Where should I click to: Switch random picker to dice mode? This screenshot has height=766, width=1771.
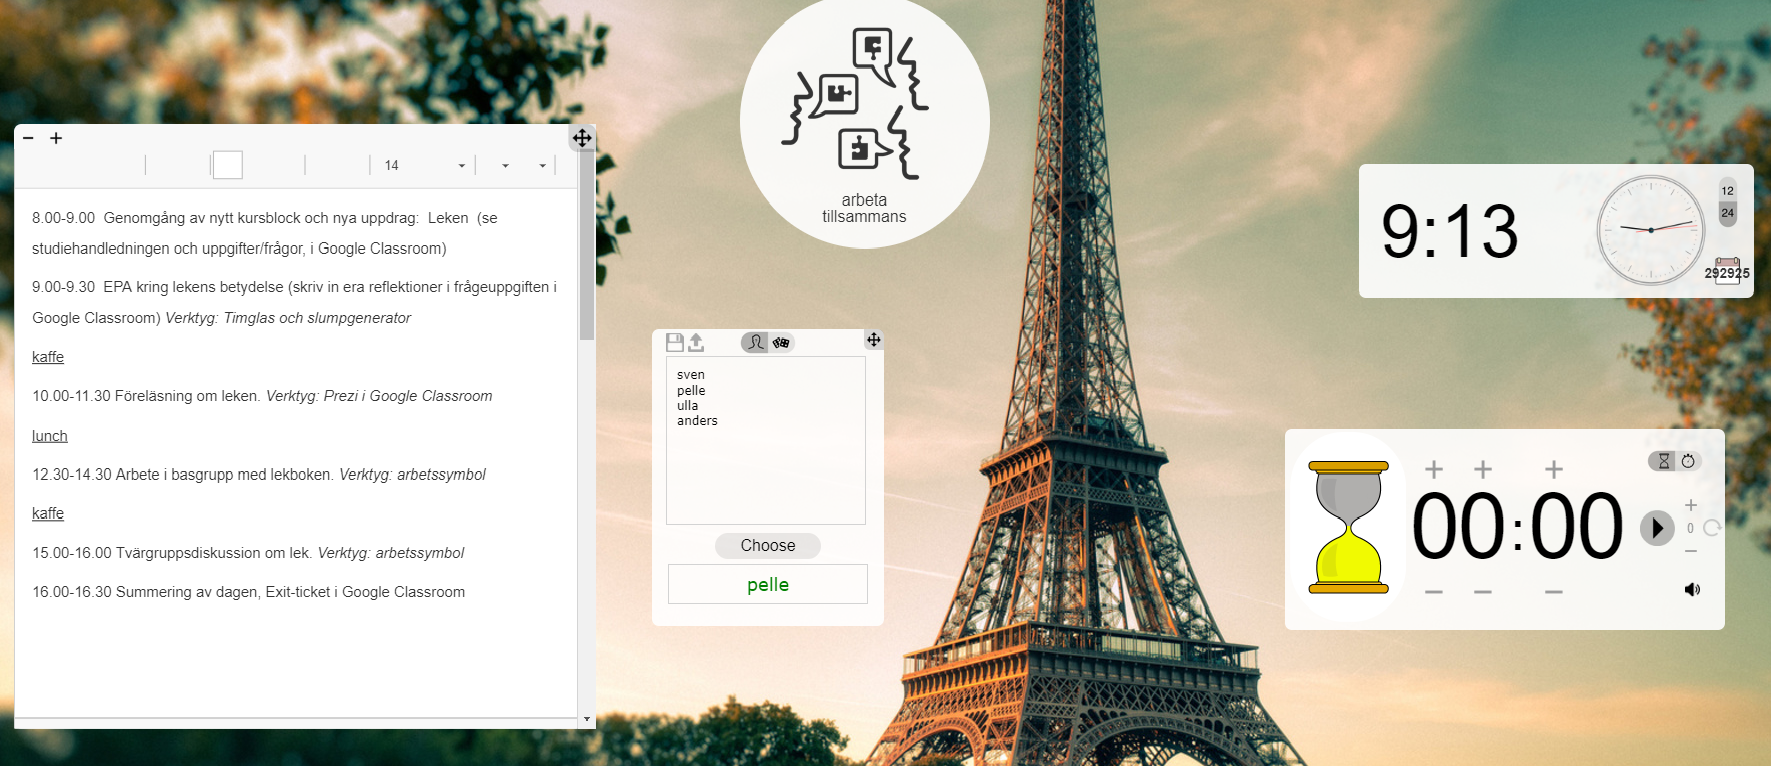pyautogui.click(x=781, y=343)
